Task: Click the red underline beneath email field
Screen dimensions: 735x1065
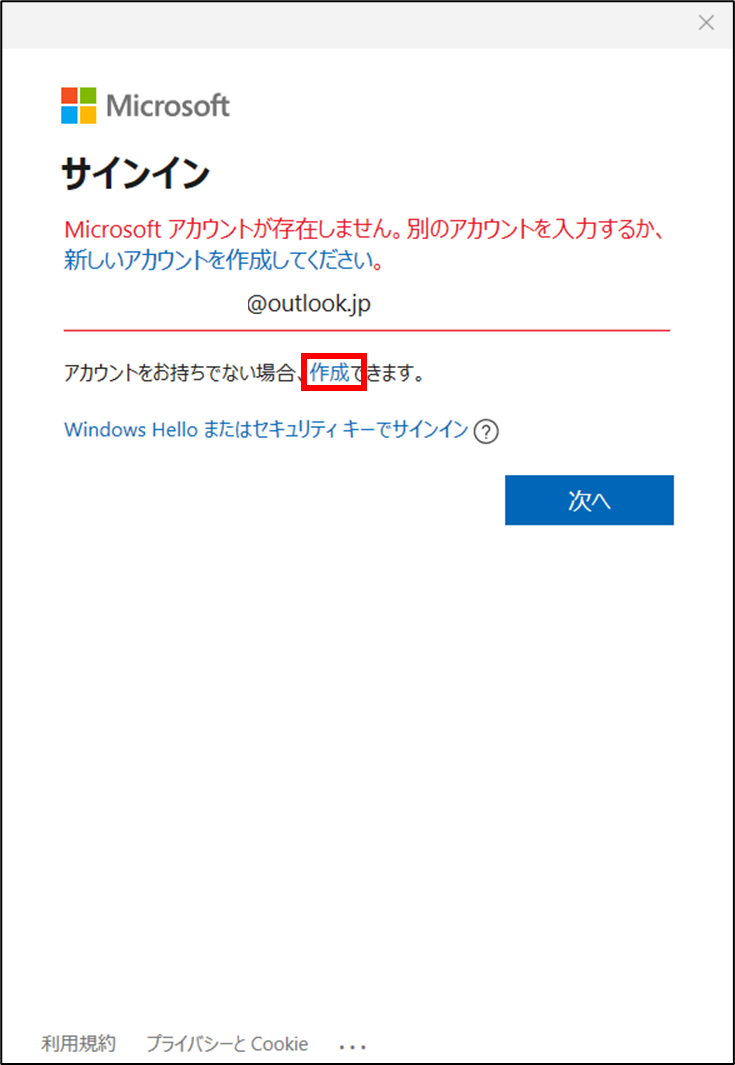Action: (x=367, y=330)
